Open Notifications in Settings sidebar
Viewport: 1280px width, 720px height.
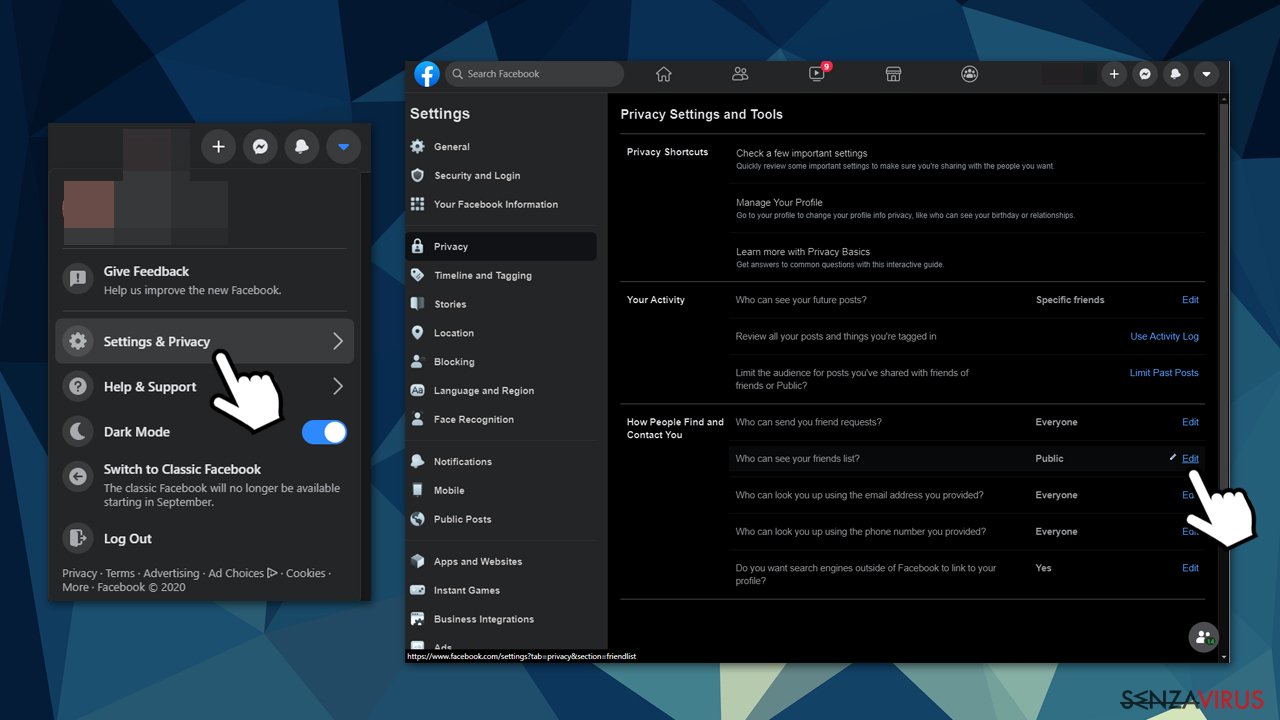point(500,462)
